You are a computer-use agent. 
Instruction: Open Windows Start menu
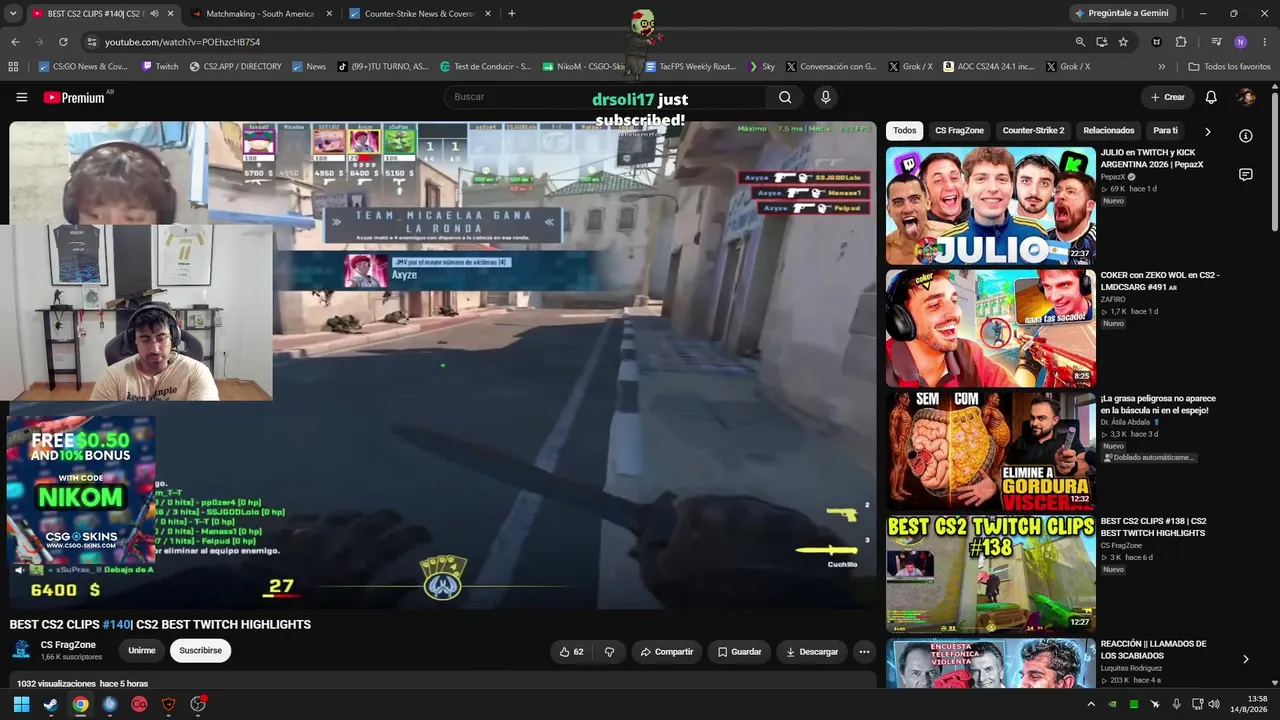tap(21, 704)
